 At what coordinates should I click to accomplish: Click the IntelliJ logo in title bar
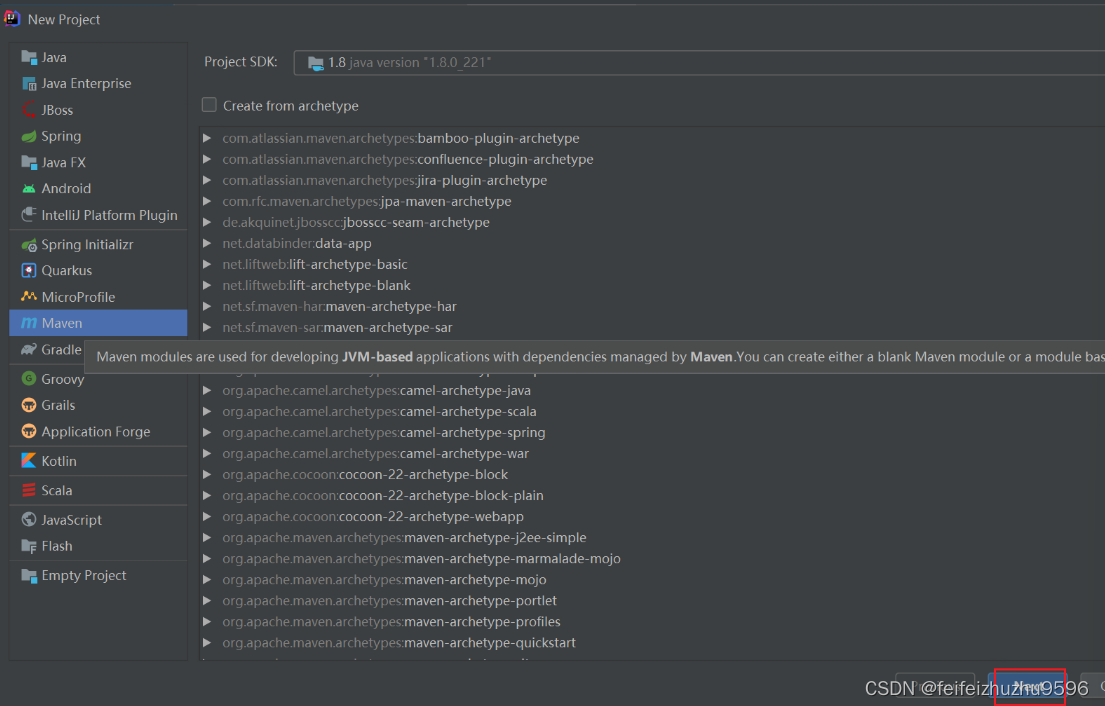point(12,18)
